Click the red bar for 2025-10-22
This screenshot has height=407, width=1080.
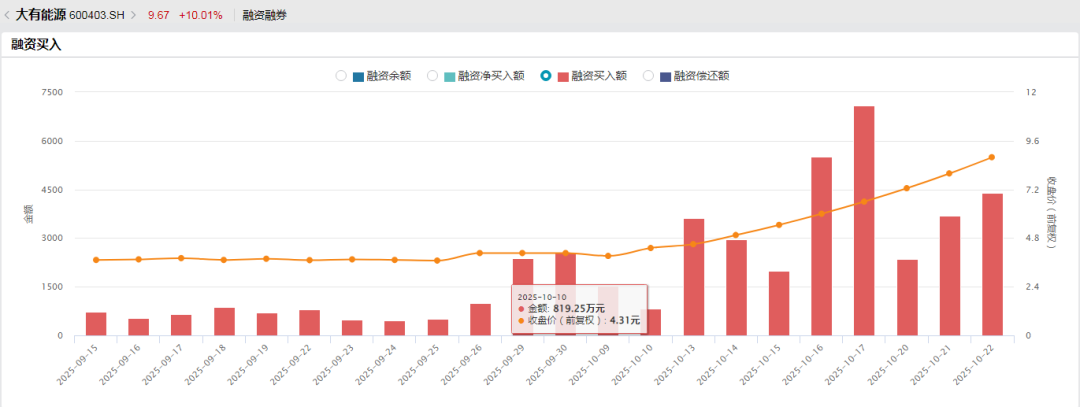tap(992, 265)
